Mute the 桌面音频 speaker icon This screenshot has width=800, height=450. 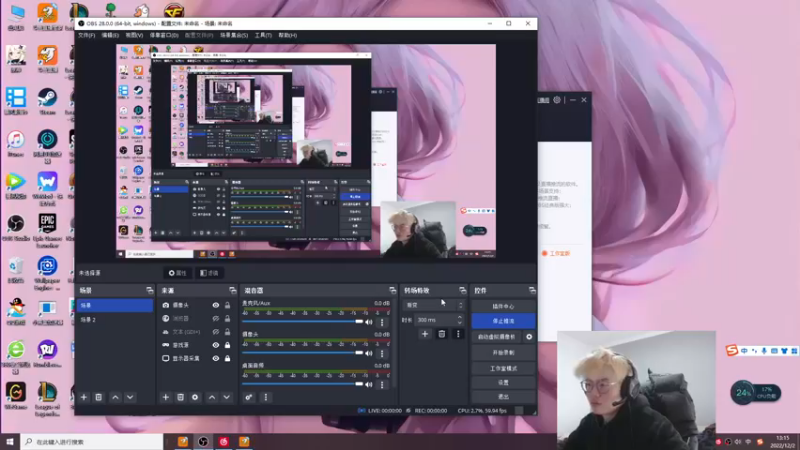(369, 384)
